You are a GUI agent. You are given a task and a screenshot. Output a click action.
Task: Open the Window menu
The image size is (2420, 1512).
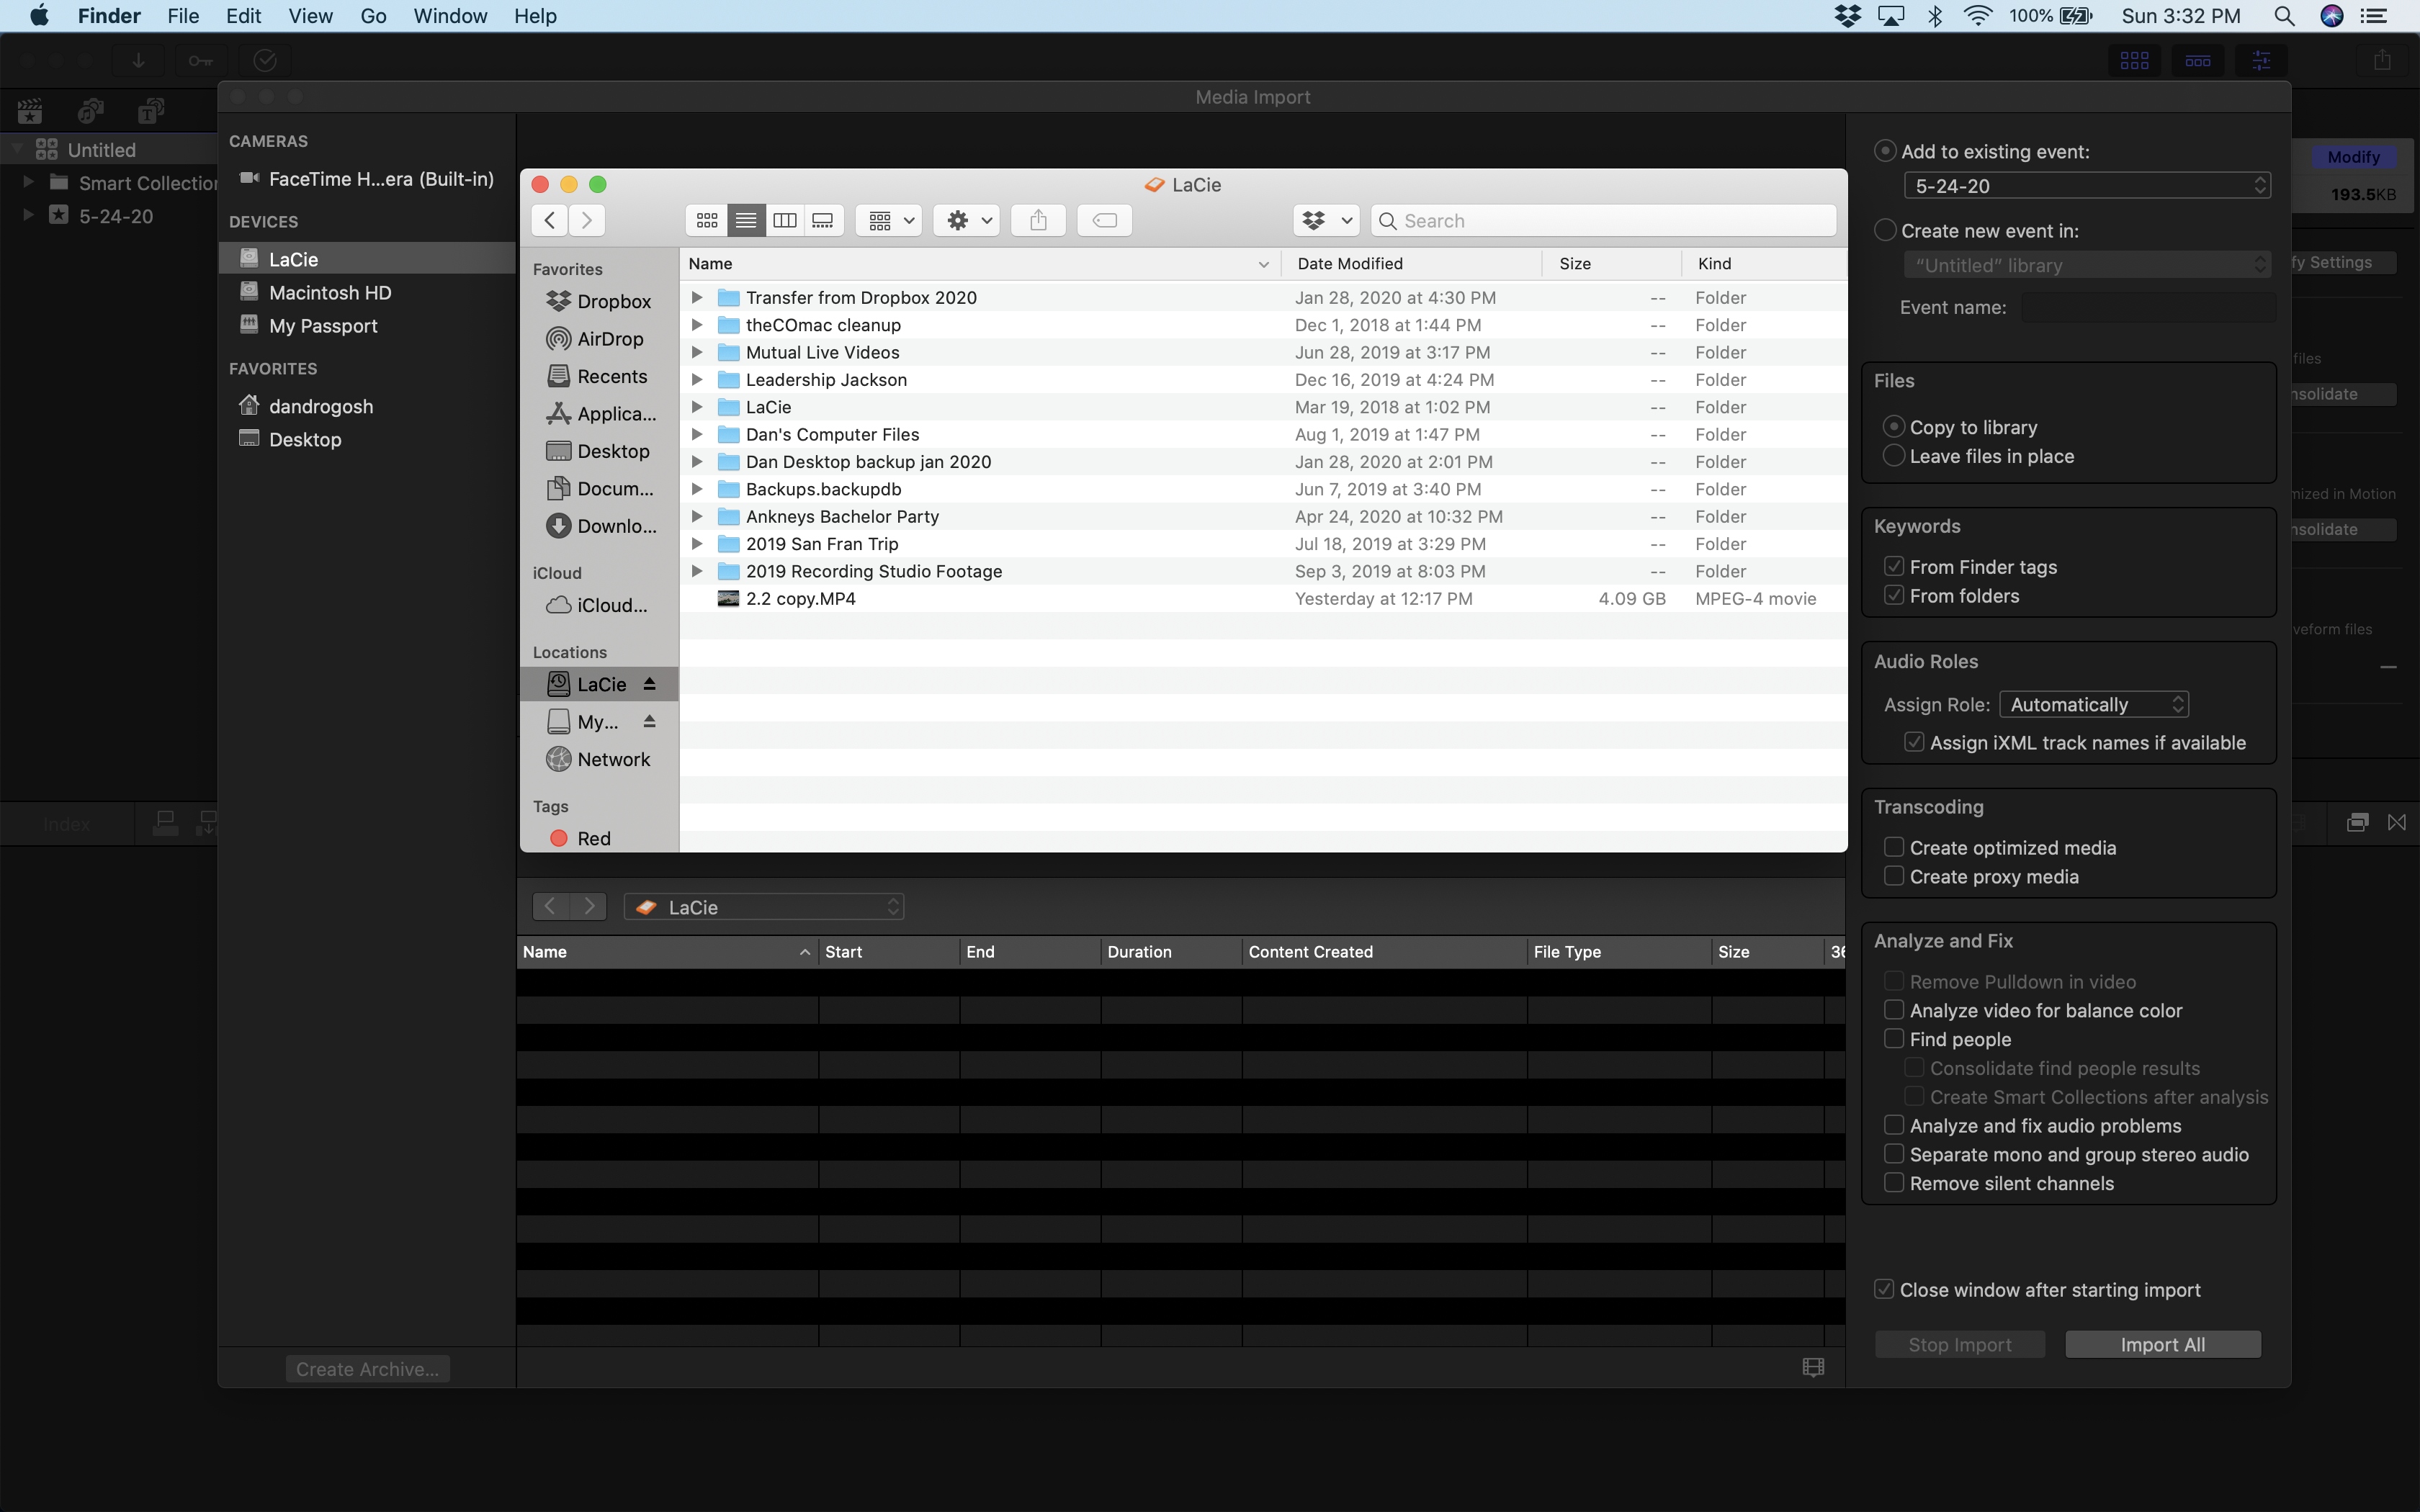point(450,16)
